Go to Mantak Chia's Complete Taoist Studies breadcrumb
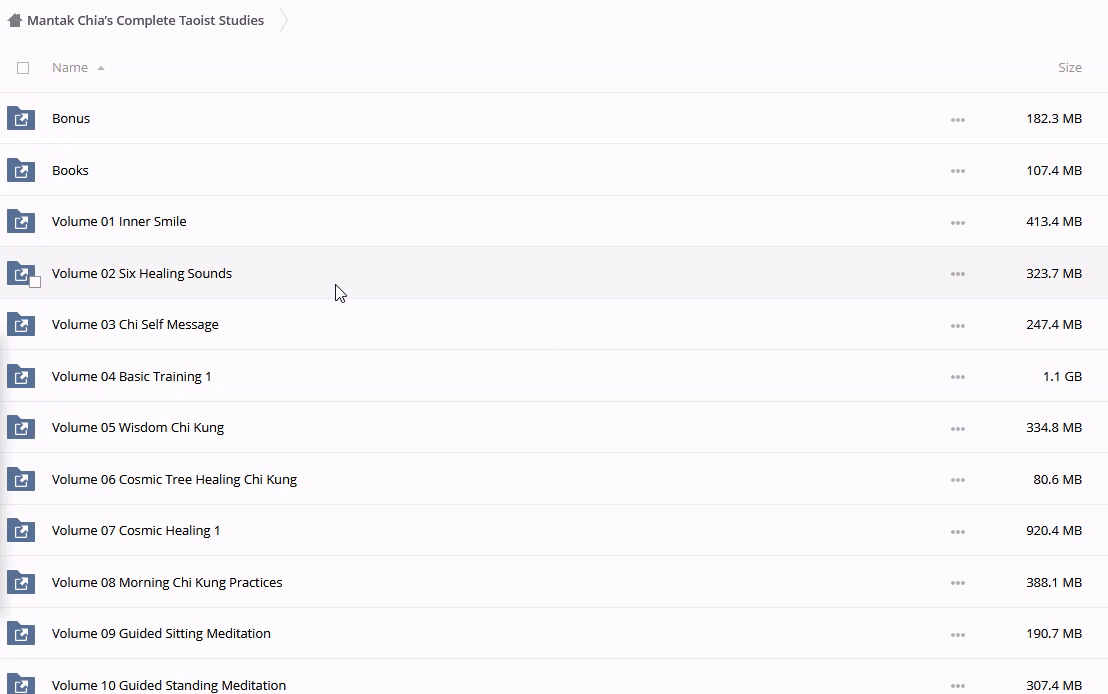 tap(145, 20)
